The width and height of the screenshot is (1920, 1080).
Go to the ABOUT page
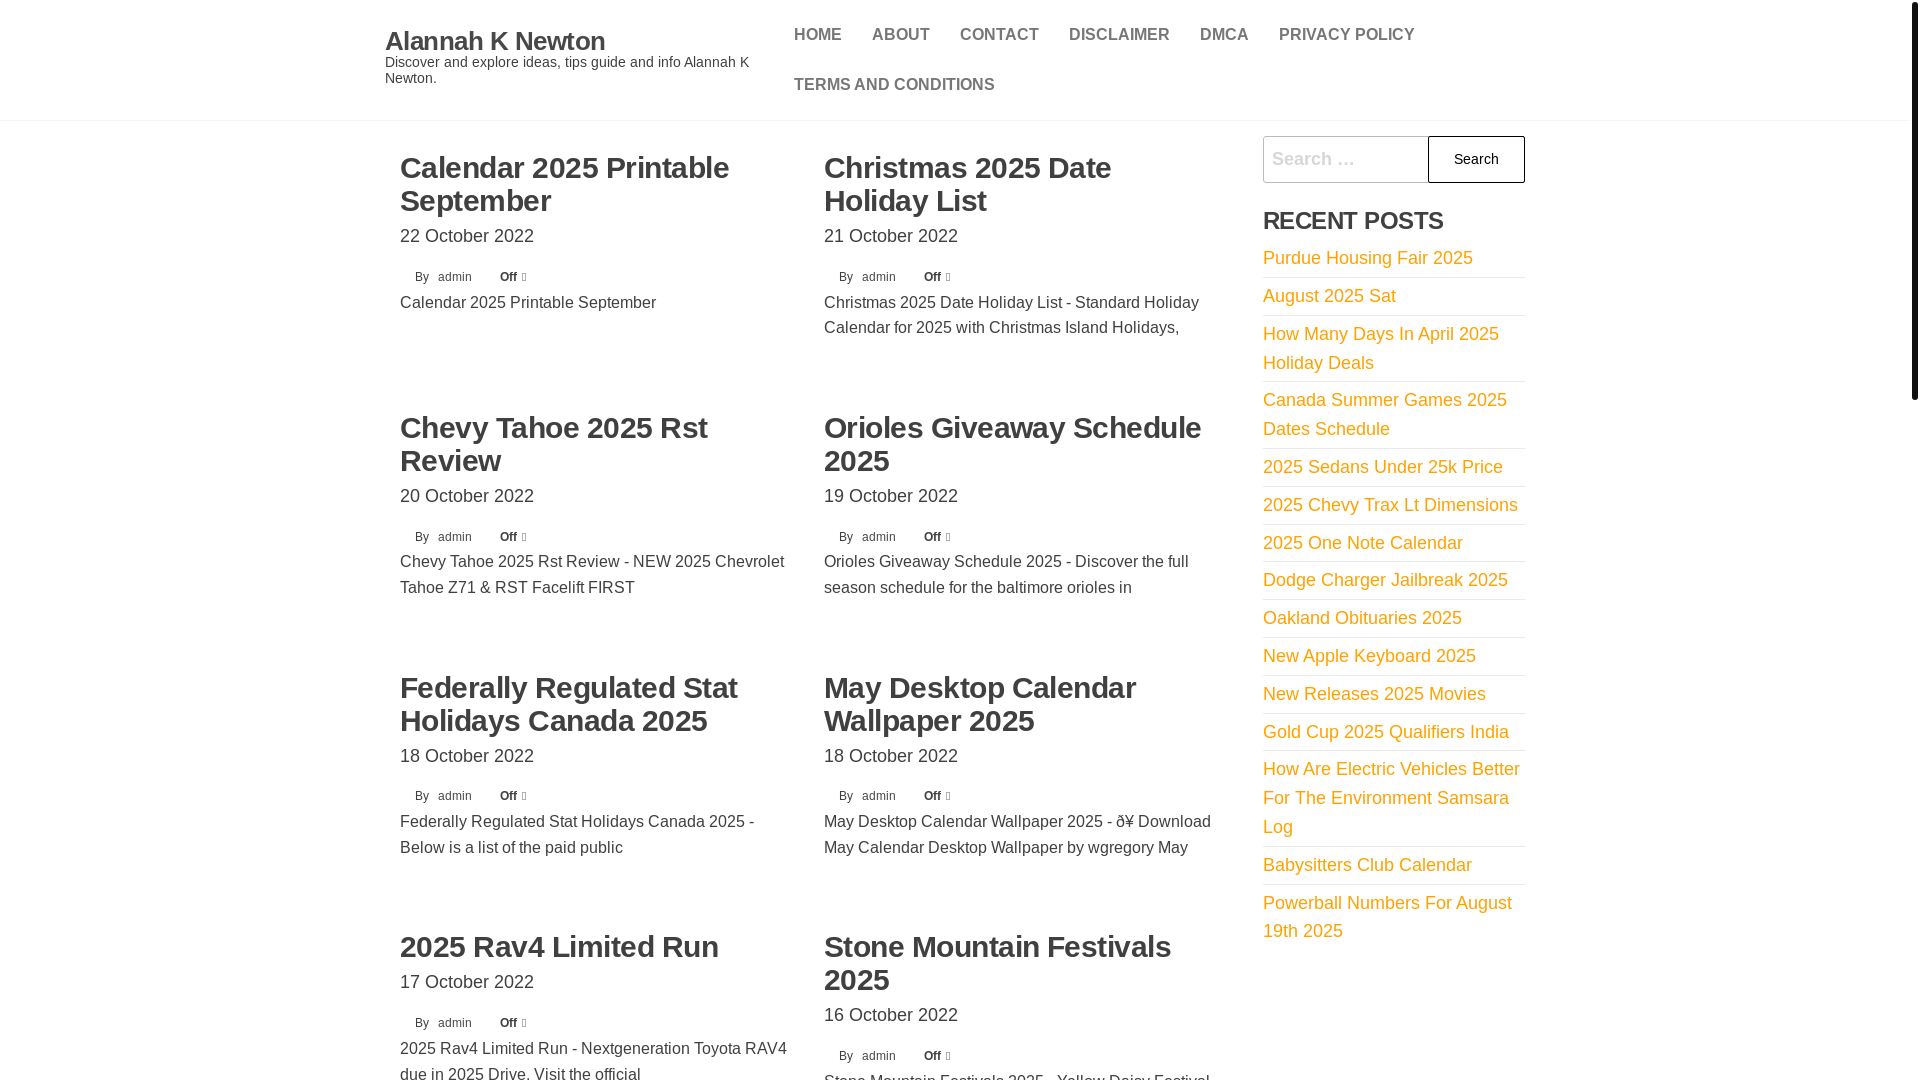tap(900, 35)
